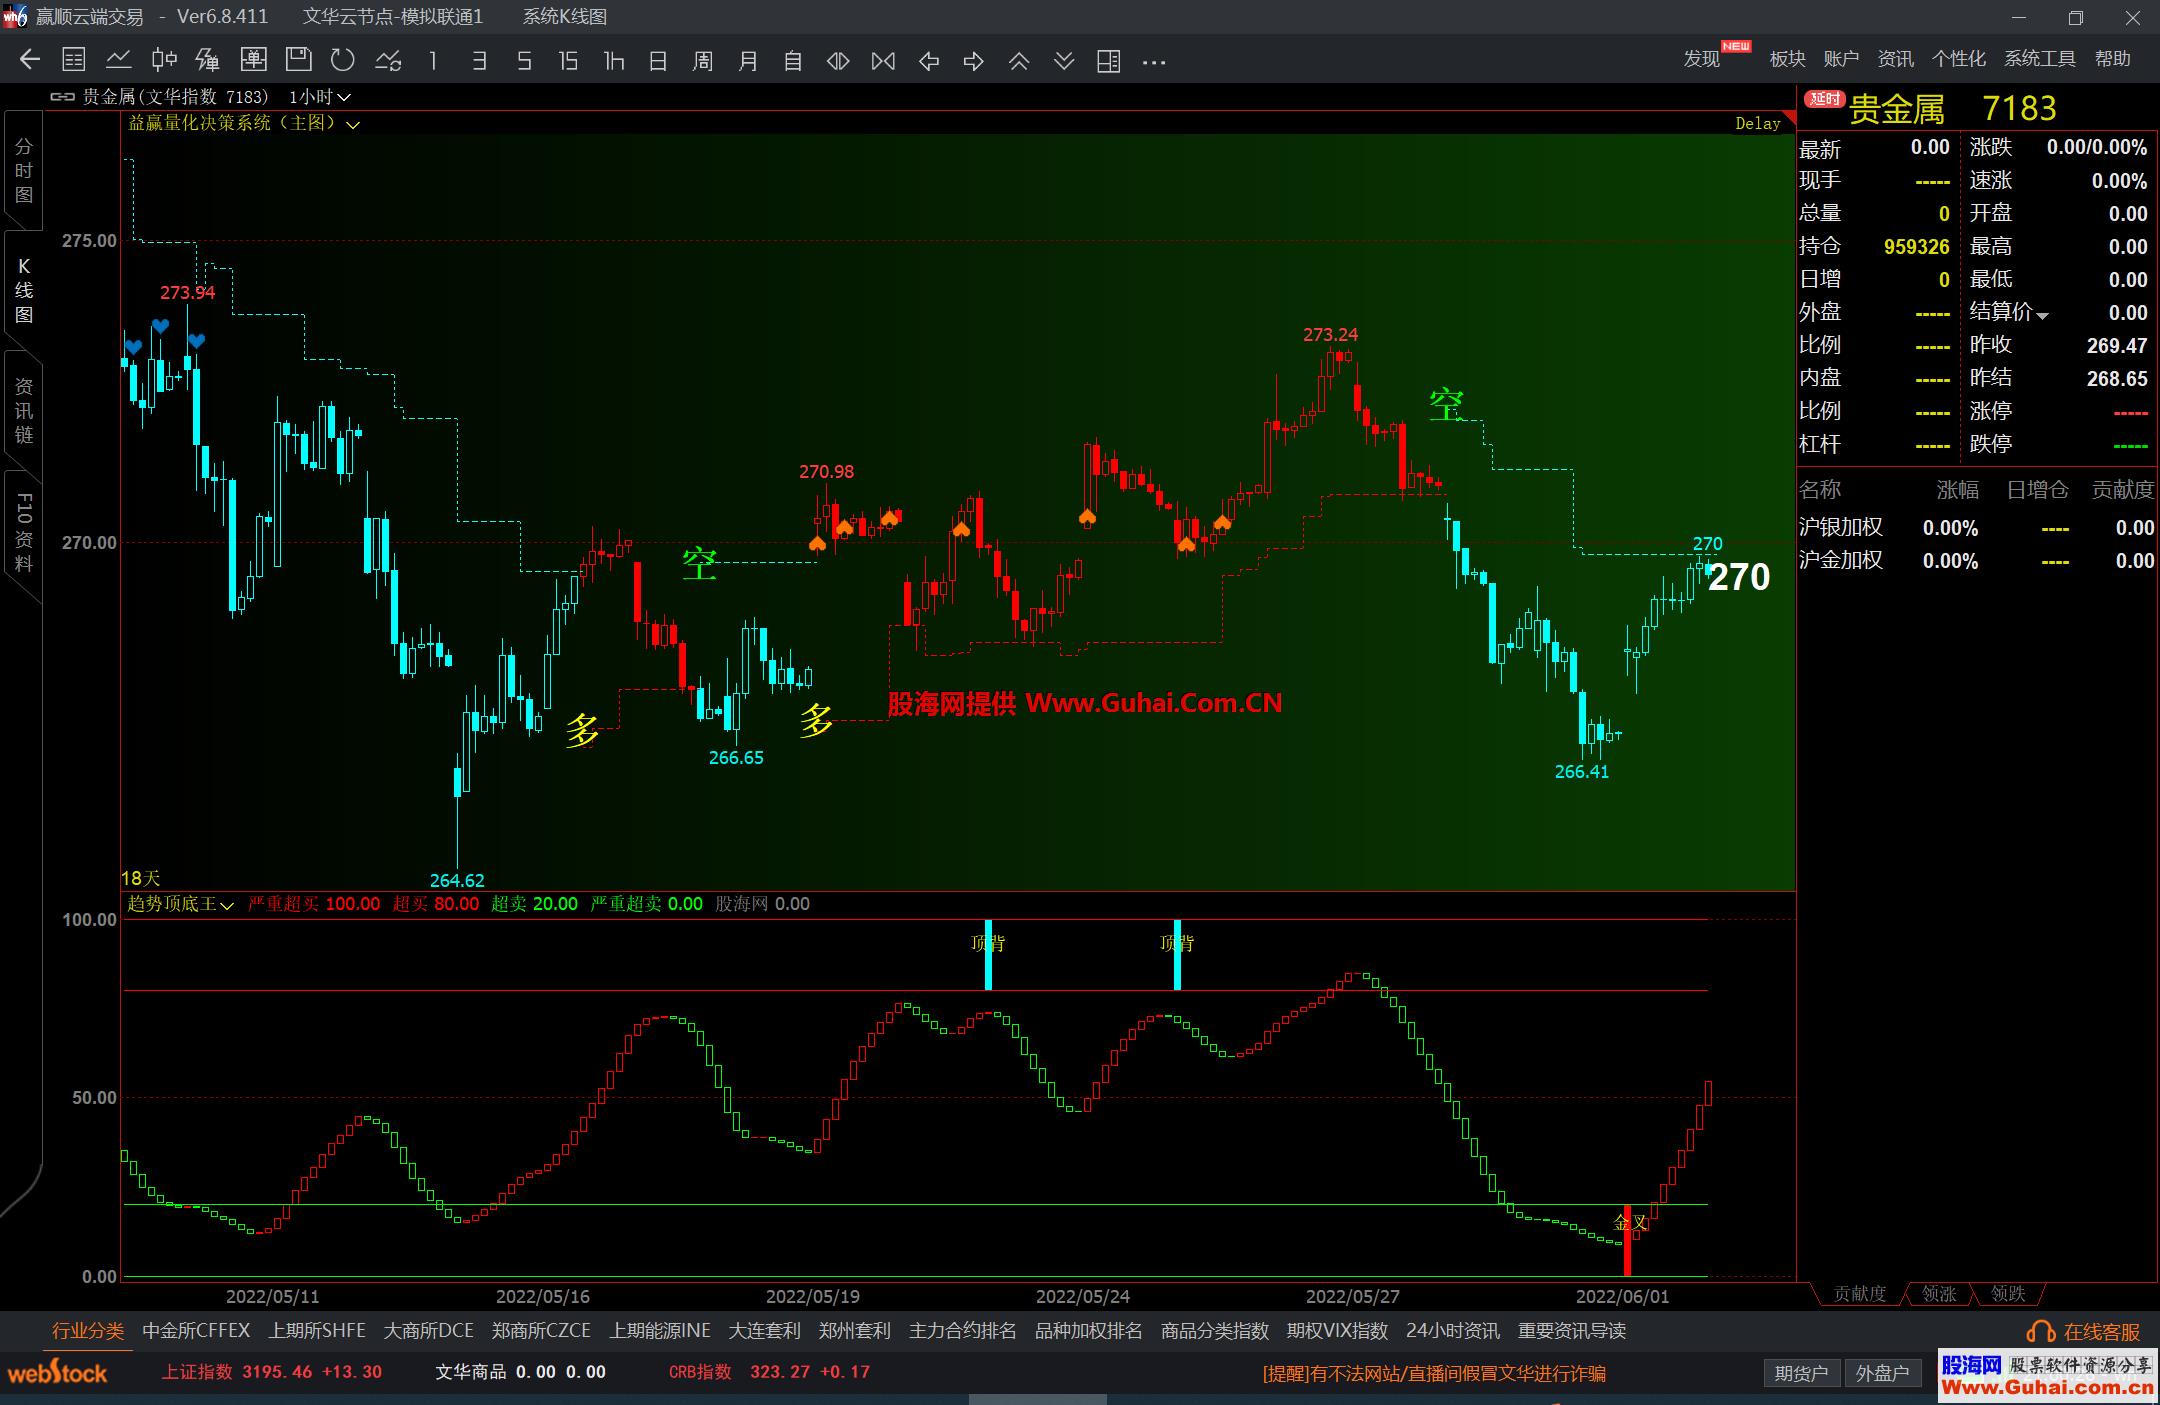The width and height of the screenshot is (2160, 1405).
Task: Switch to 分时图 side tab
Action: click(x=23, y=170)
